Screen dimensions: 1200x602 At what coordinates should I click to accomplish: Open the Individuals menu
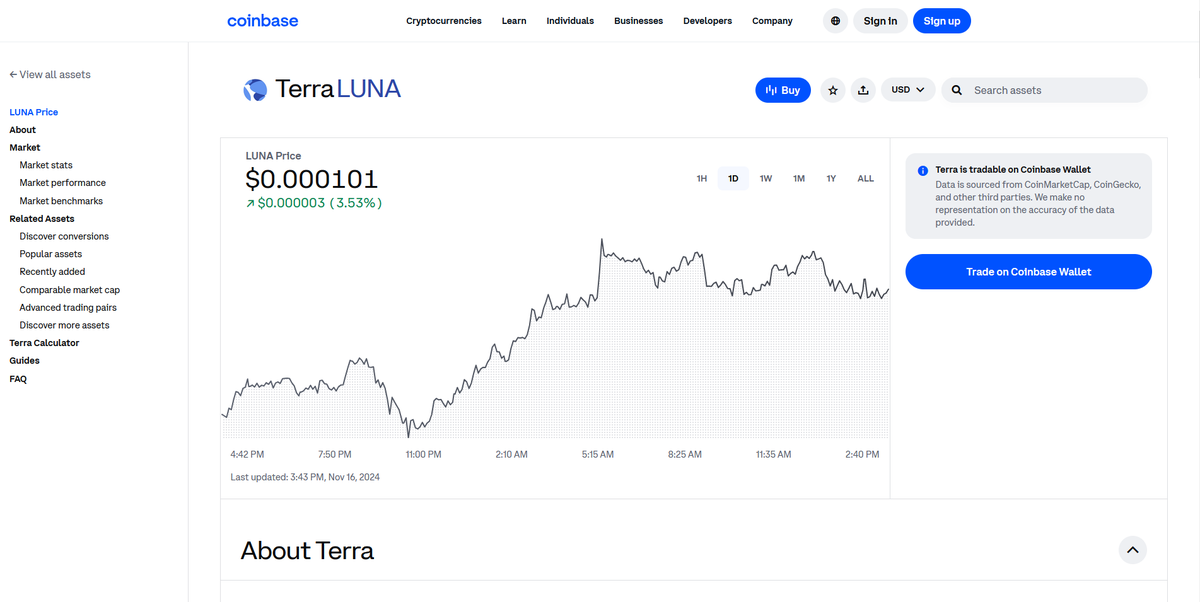570,21
